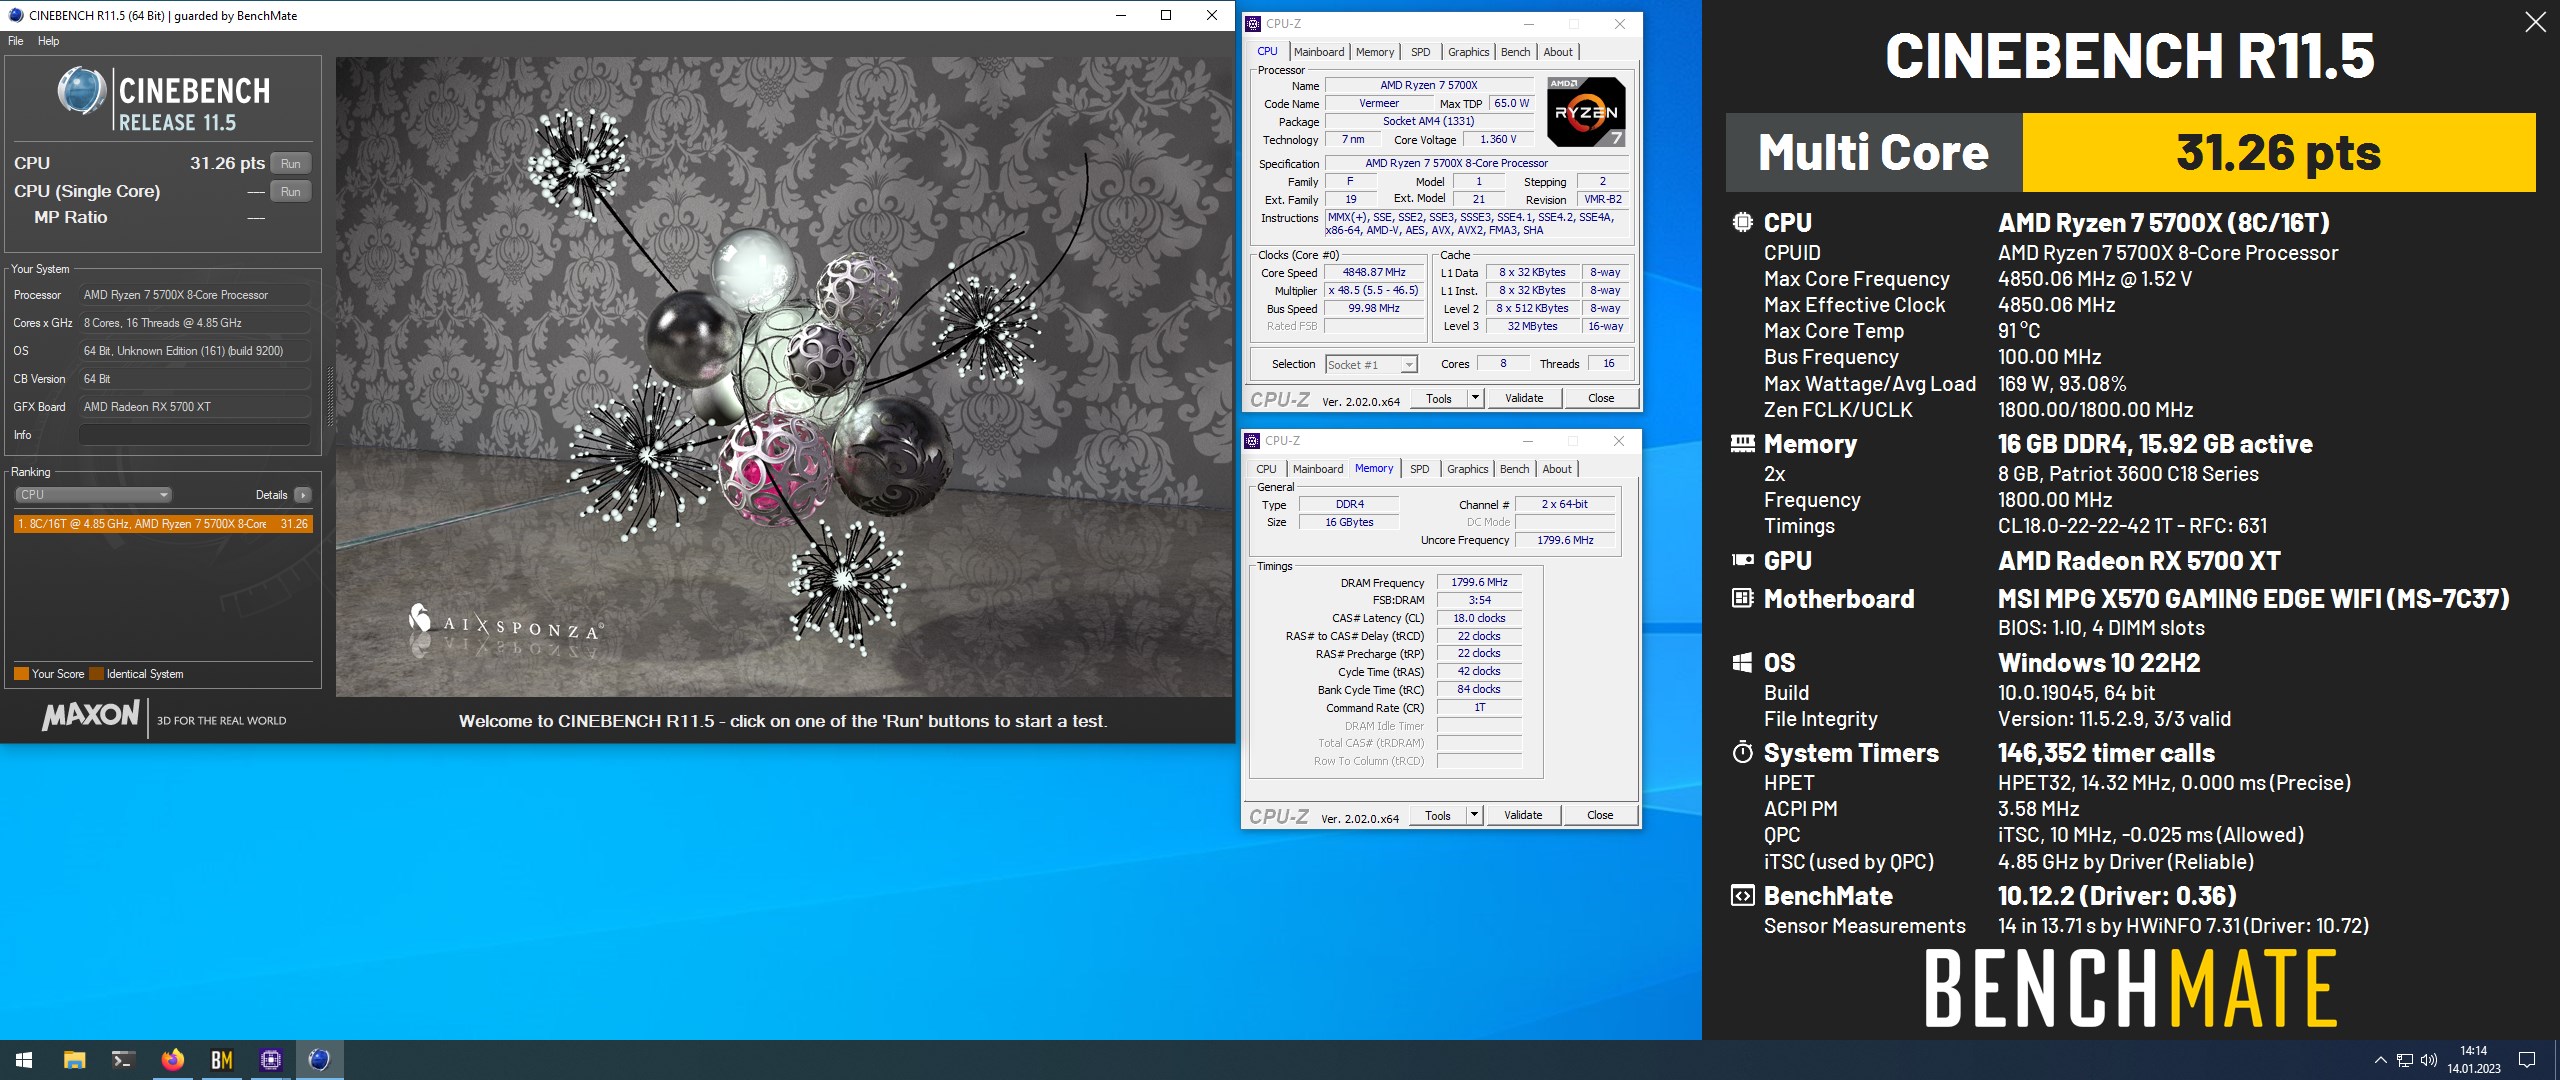Viewport: 2560px width, 1080px height.
Task: Click Validate in lower CPU-Z window
Action: (x=1523, y=815)
